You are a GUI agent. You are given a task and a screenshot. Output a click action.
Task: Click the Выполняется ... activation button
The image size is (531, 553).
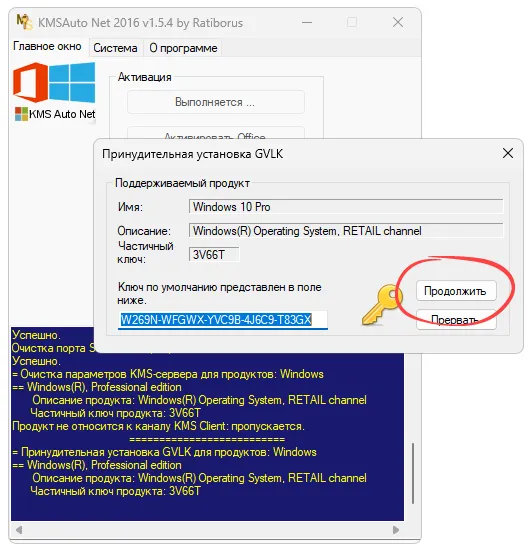[215, 102]
